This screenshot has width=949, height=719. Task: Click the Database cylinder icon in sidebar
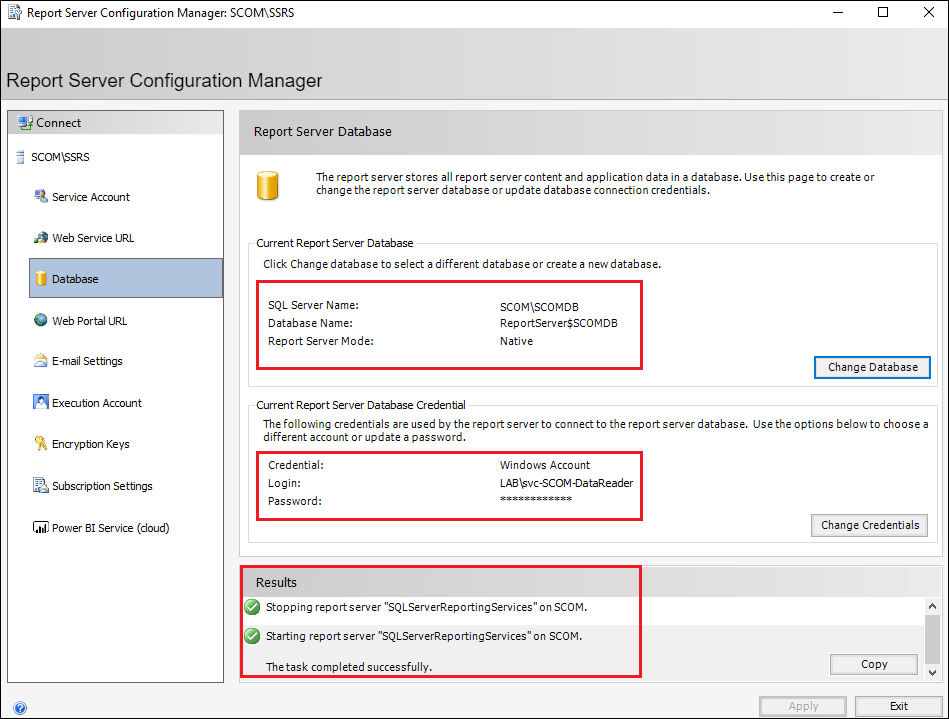(41, 278)
